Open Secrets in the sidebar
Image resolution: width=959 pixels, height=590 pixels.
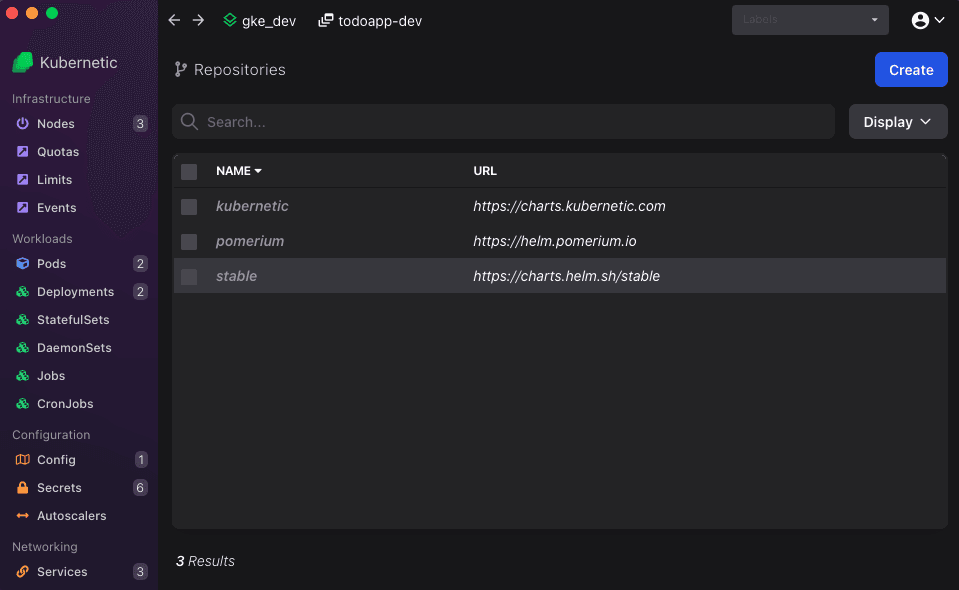[59, 488]
